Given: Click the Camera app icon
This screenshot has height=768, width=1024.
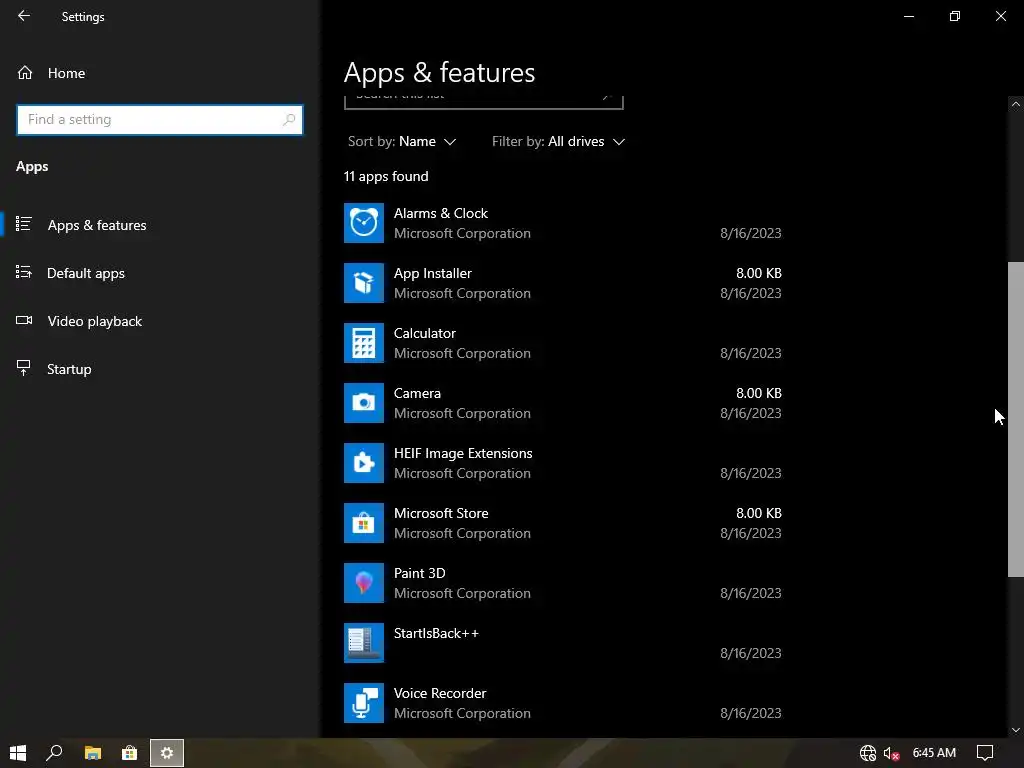Looking at the screenshot, I should (x=364, y=403).
